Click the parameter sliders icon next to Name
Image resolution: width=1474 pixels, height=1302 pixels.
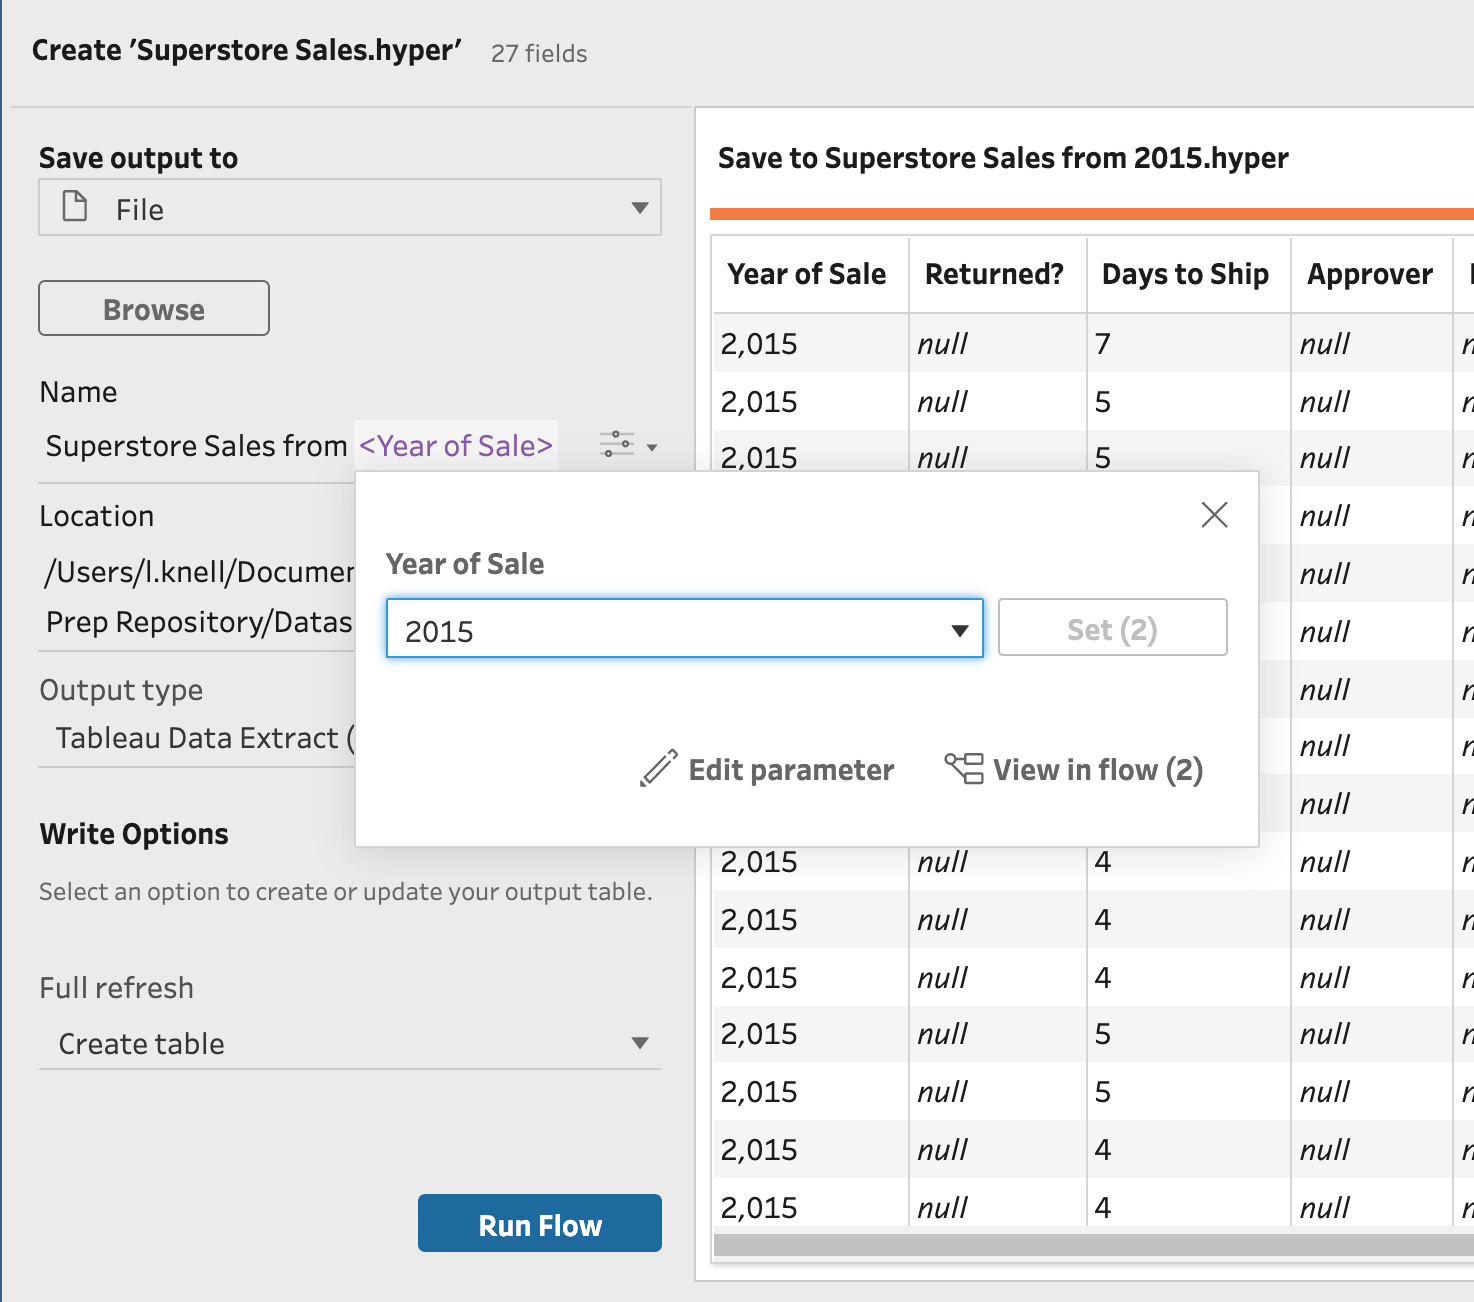click(x=617, y=444)
